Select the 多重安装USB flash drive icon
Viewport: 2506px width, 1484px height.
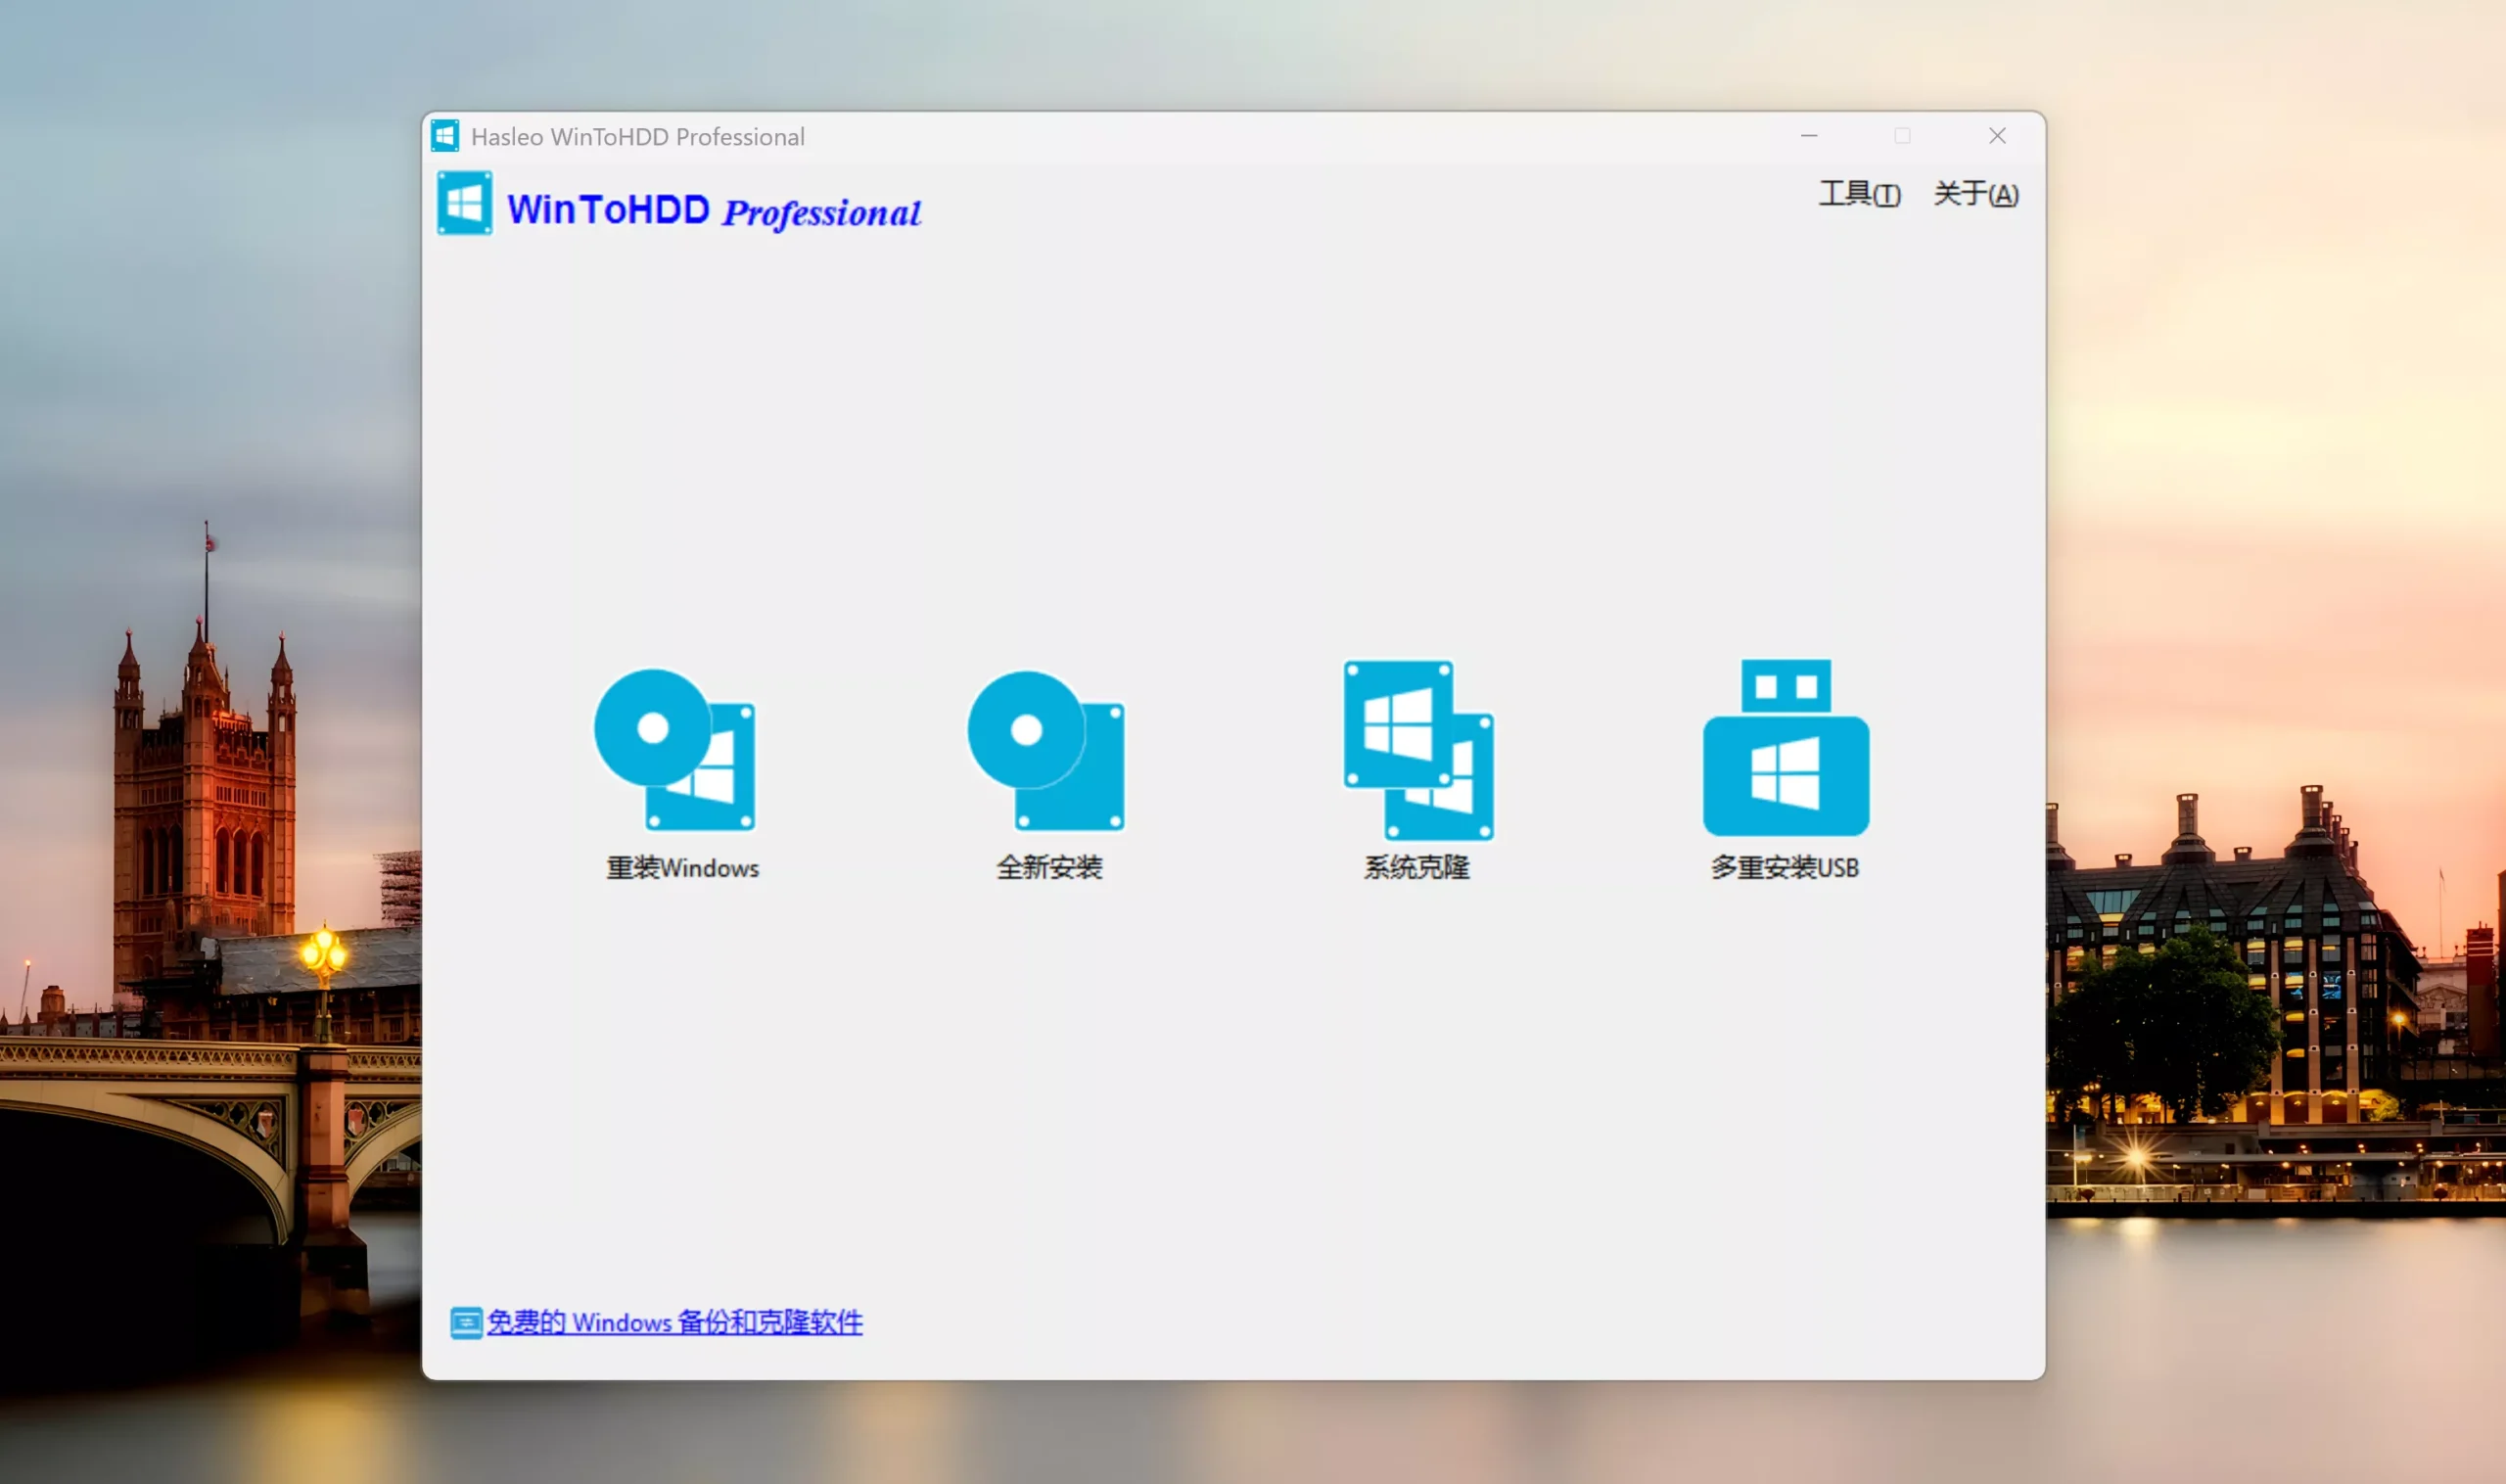coord(1785,750)
